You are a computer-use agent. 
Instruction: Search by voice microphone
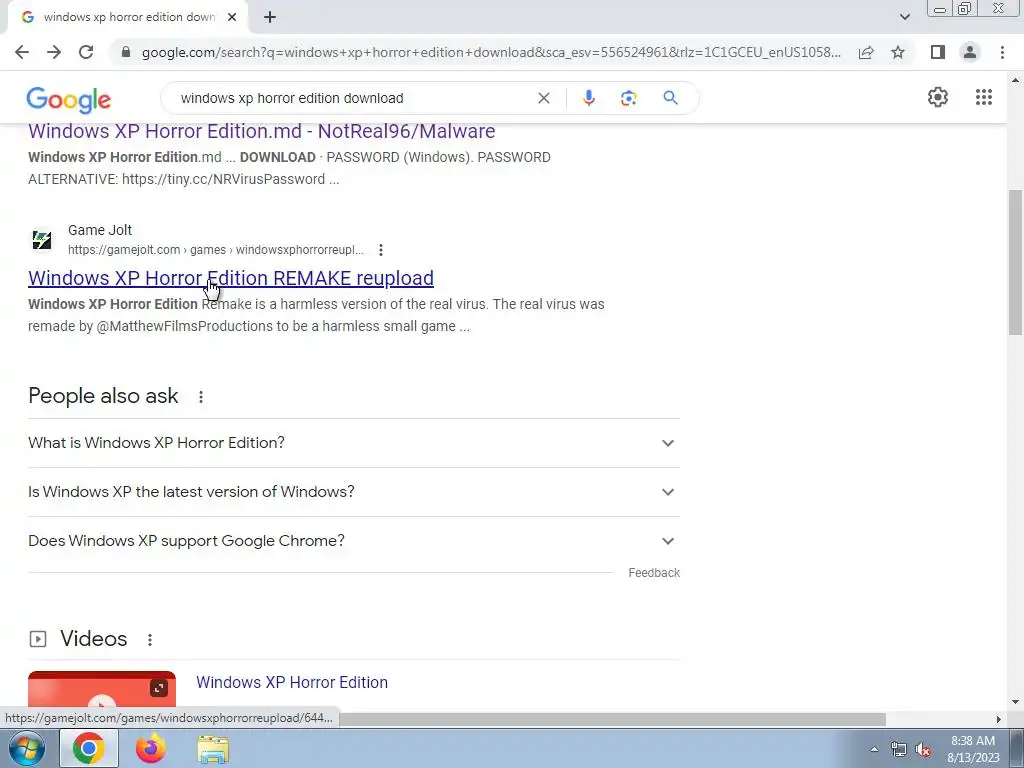[x=588, y=98]
